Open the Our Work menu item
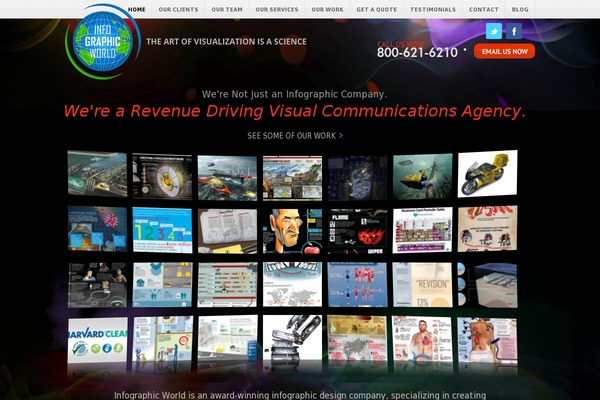 coord(327,9)
